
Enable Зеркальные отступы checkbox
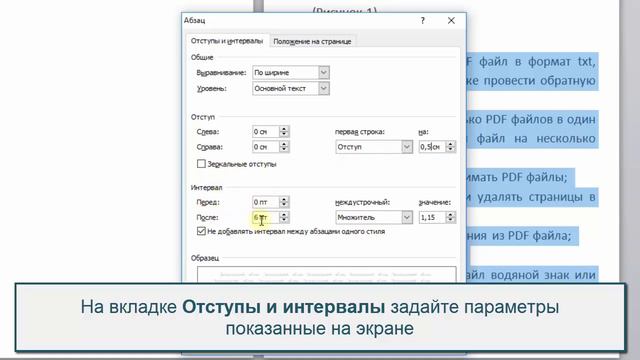pos(201,164)
